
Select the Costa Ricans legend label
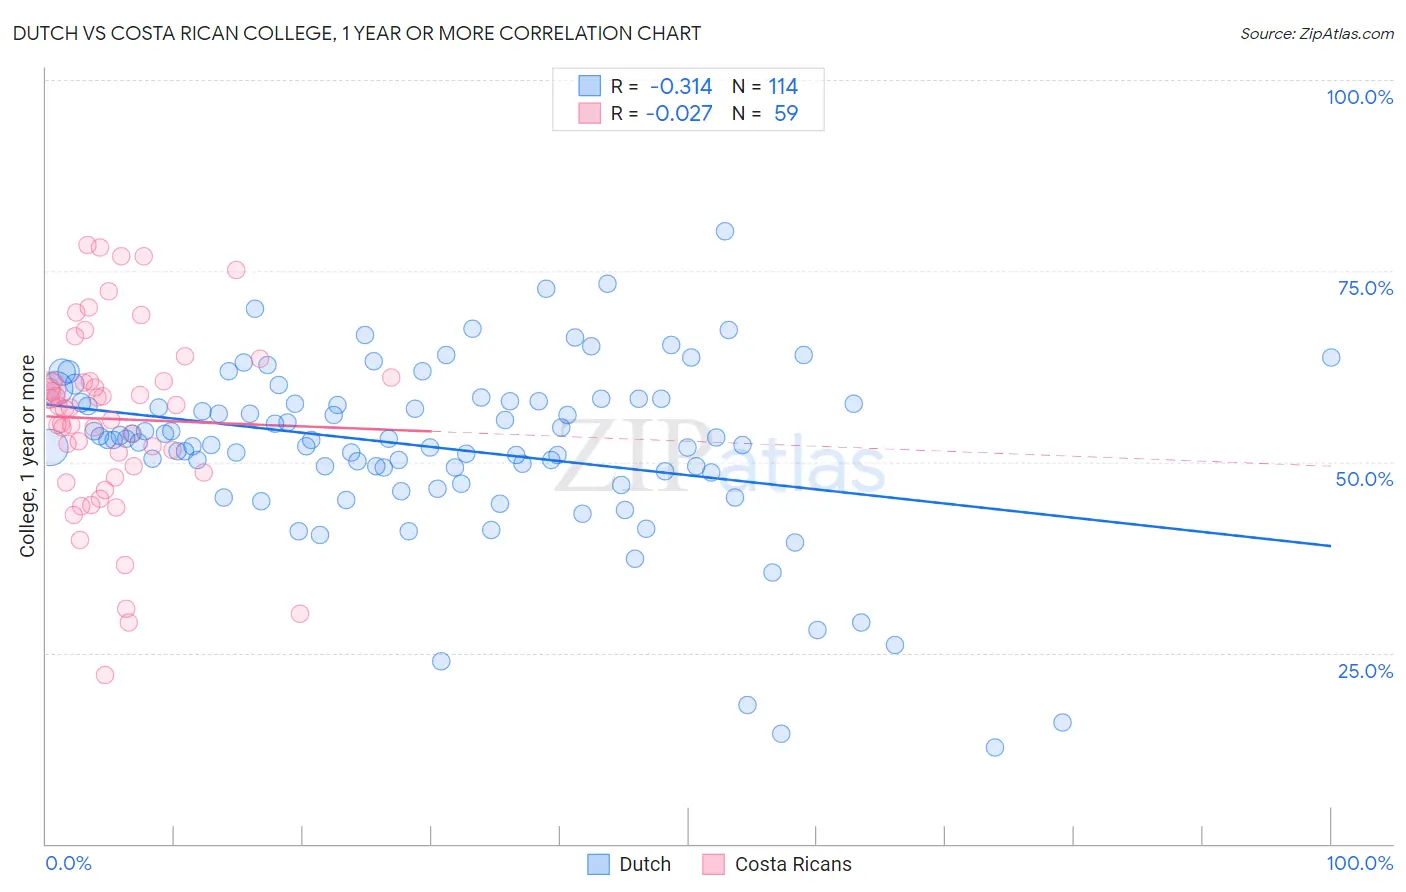pos(793,864)
